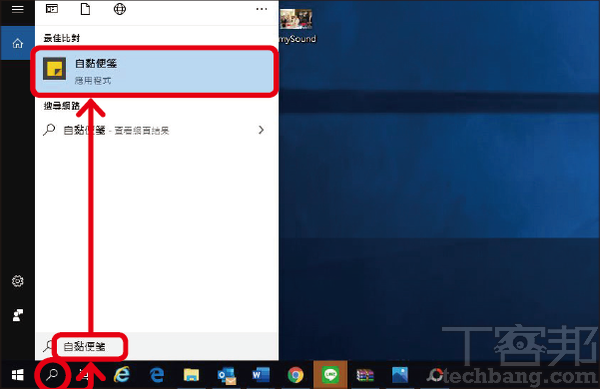Open the three-dot more options menu
The width and height of the screenshot is (600, 389).
[262, 8]
